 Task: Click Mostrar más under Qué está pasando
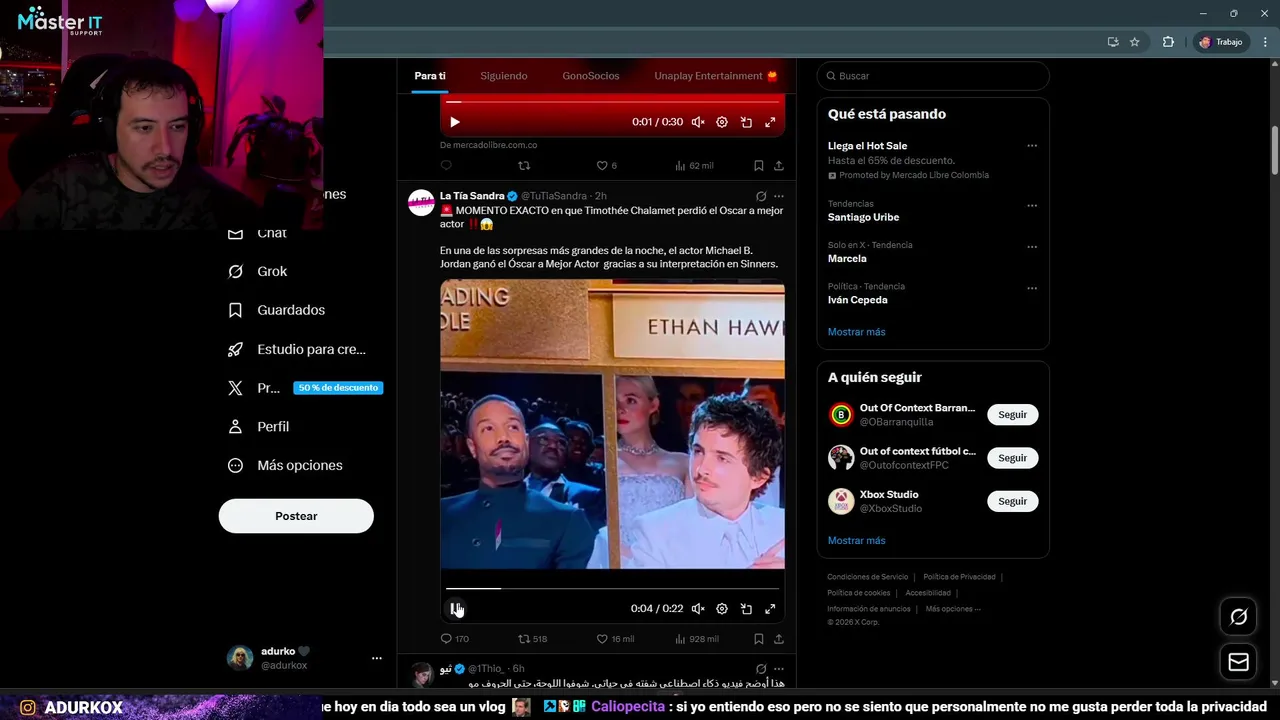pyautogui.click(x=856, y=332)
